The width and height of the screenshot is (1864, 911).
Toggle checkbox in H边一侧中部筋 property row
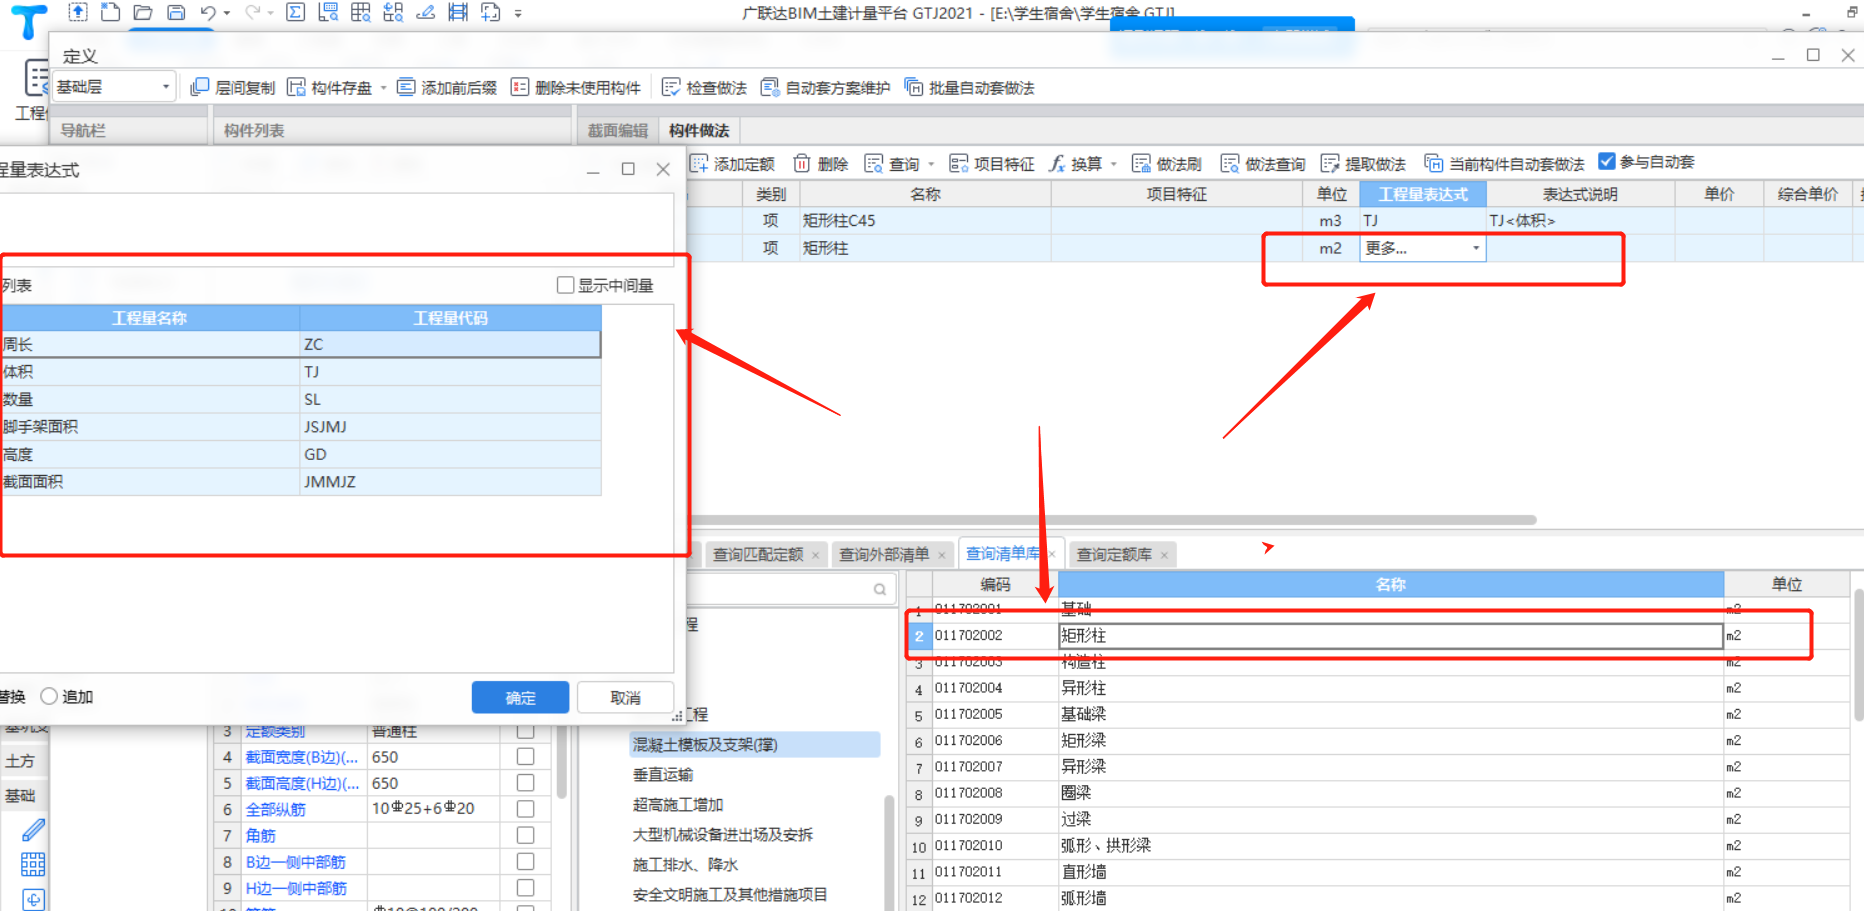[525, 888]
